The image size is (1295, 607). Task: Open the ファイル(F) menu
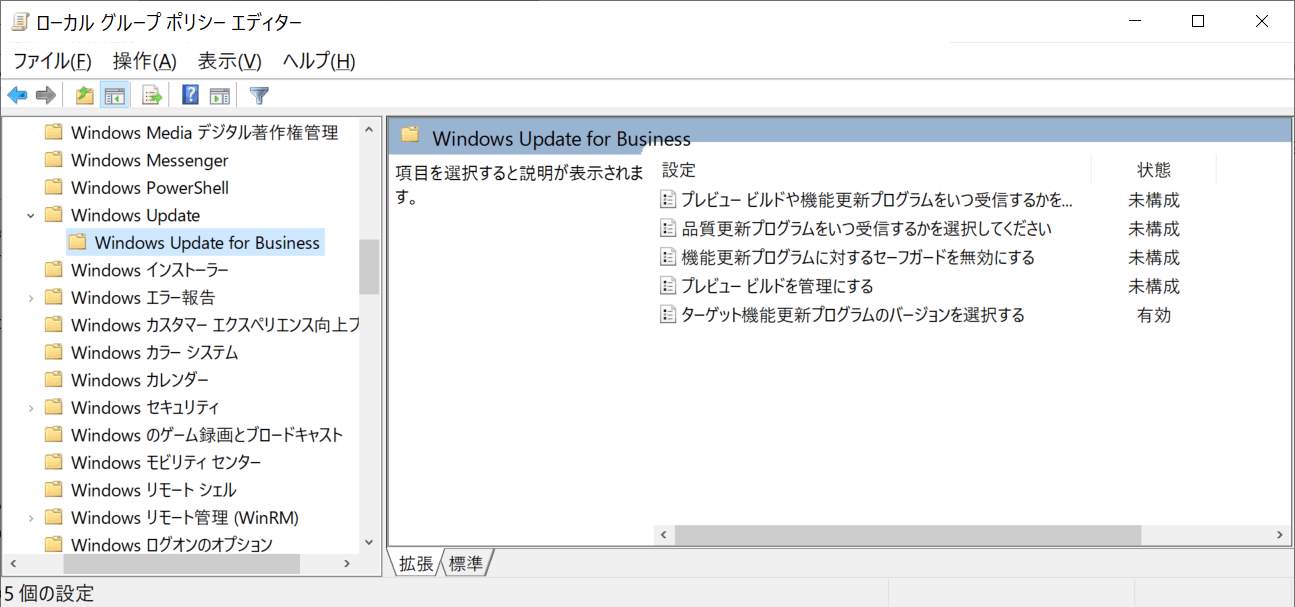52,61
